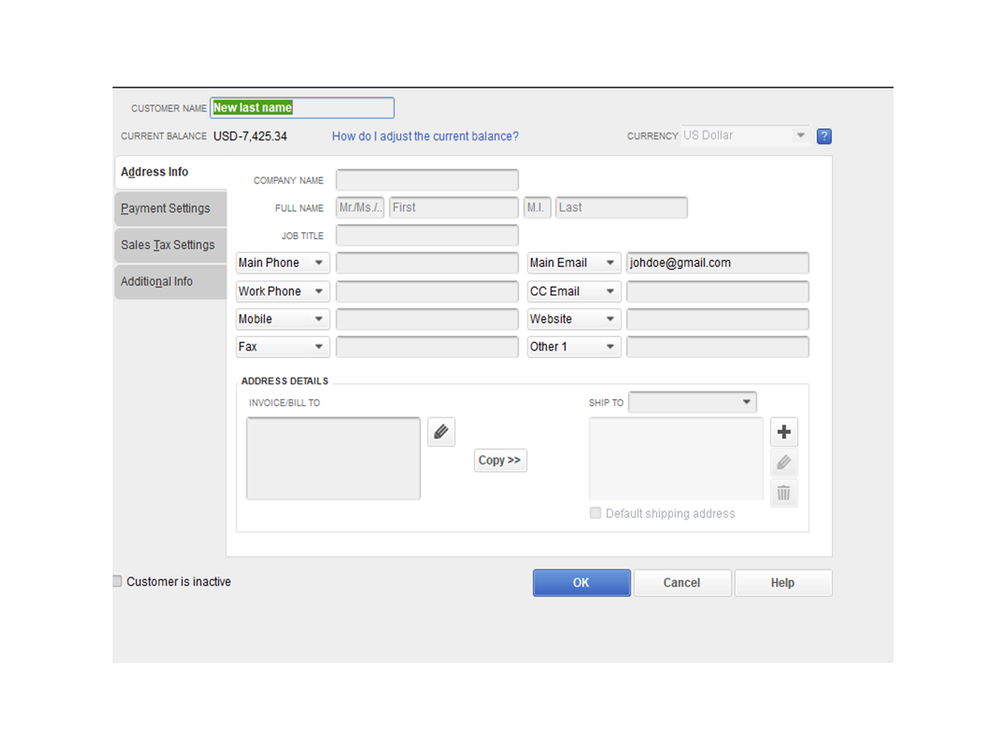Click the Job Title field
This screenshot has width=999, height=749.
pos(427,236)
